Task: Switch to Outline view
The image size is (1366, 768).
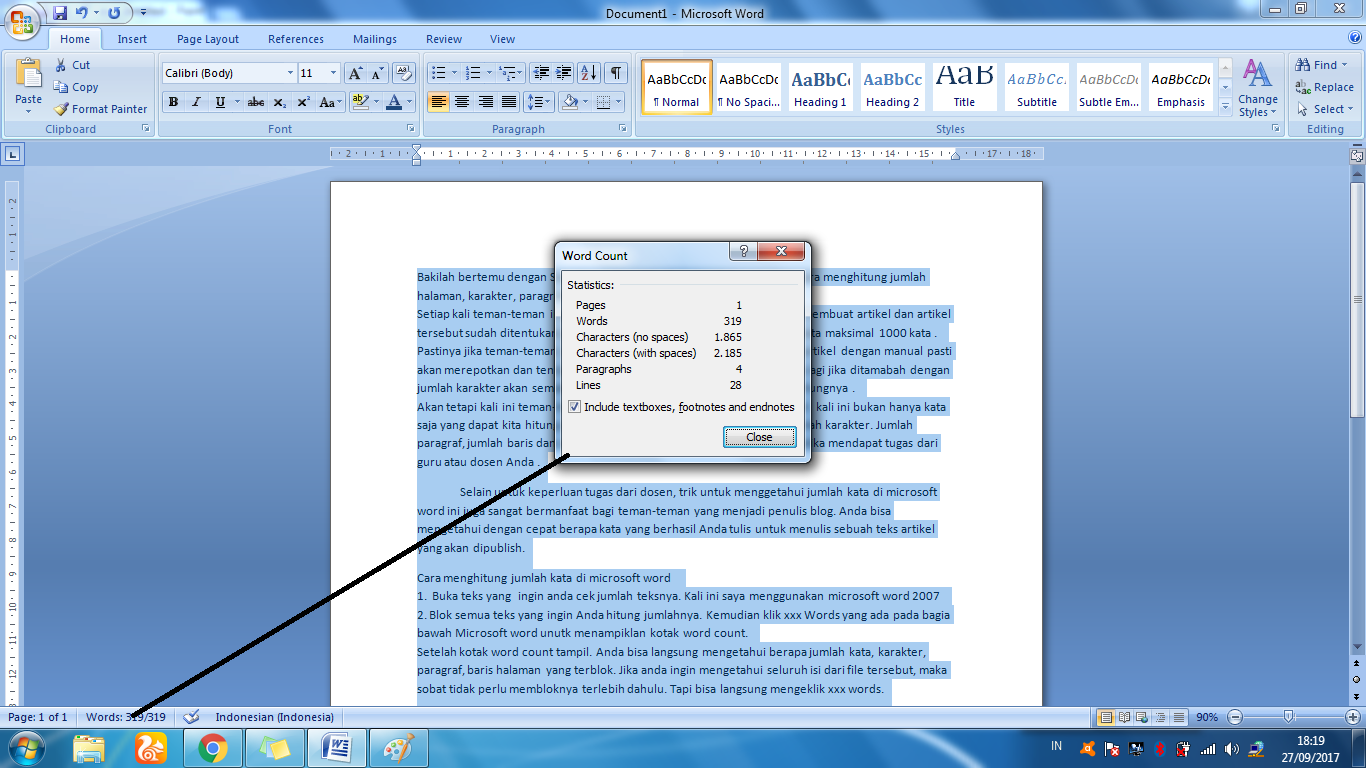Action: (x=1161, y=717)
